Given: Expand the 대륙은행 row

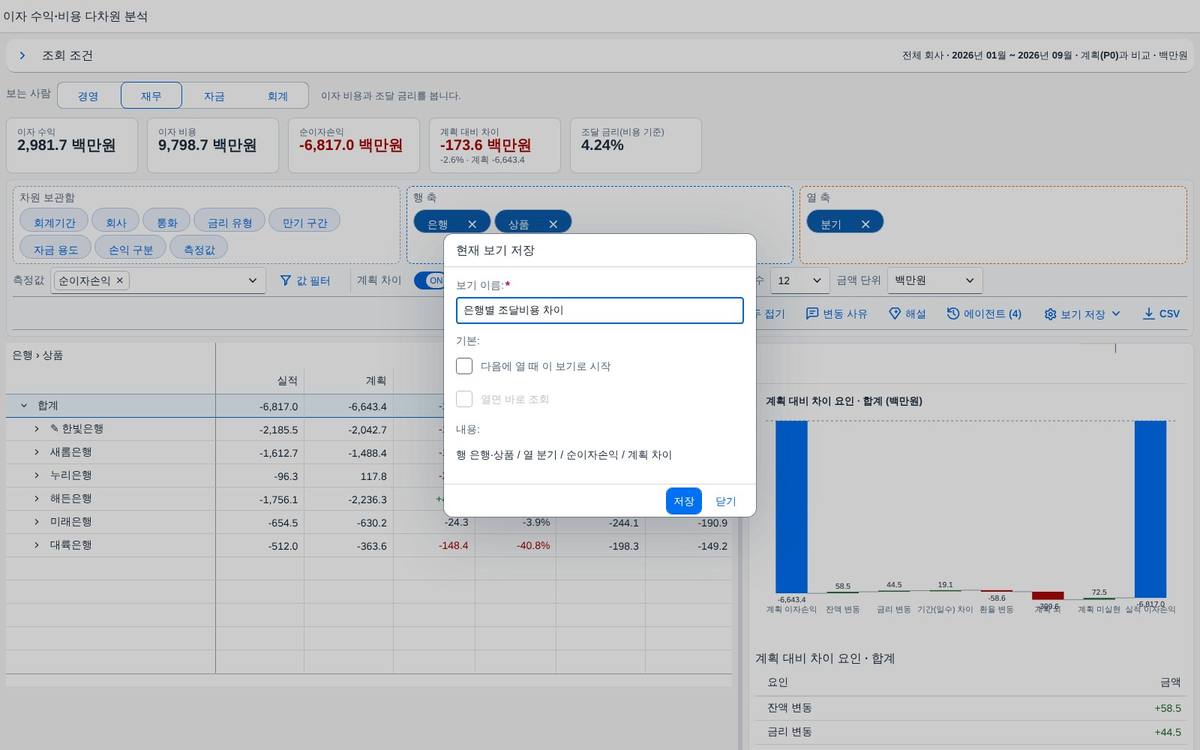Looking at the screenshot, I should (x=37, y=546).
